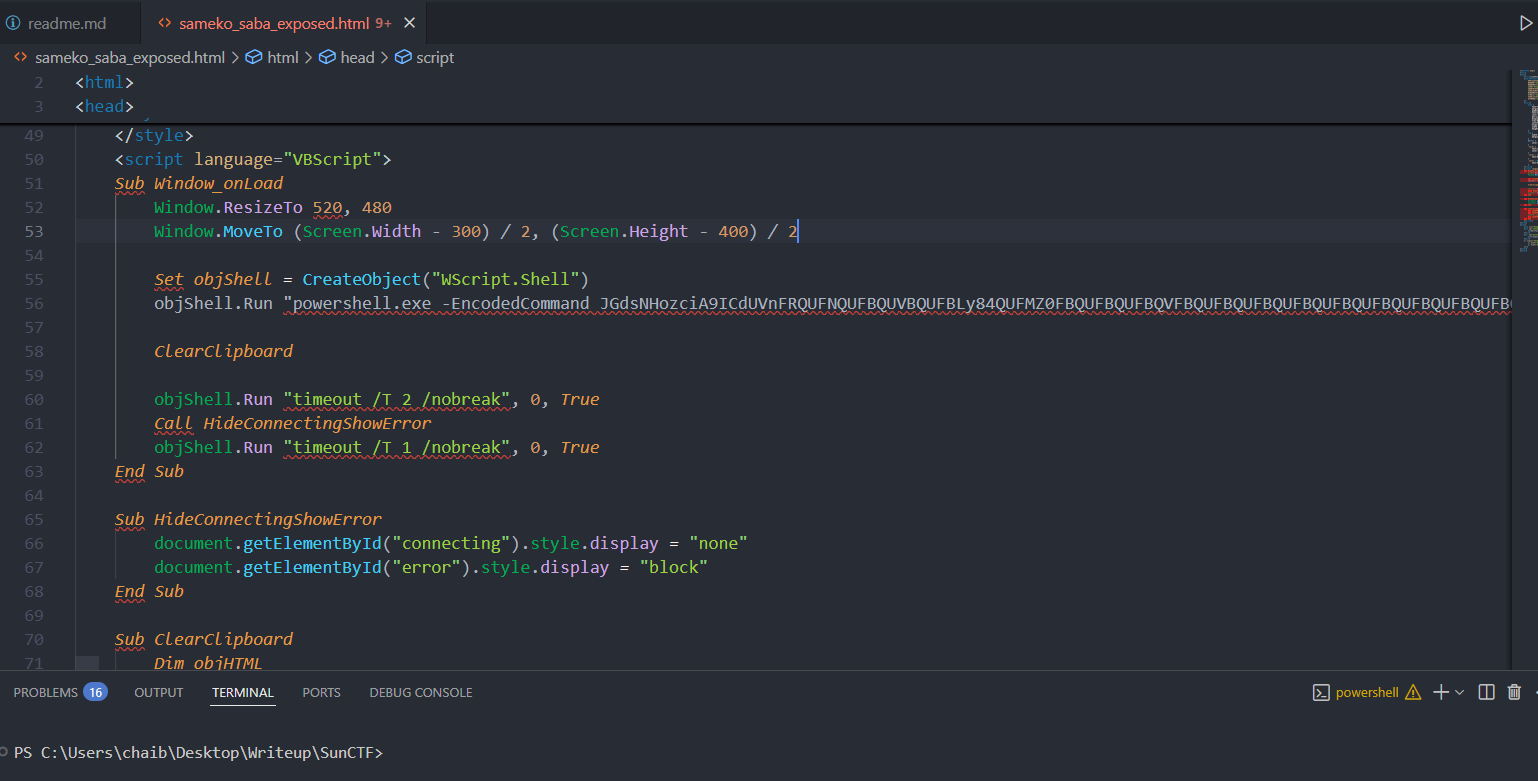Switch to the DEBUG CONSOLE tab

421,692
